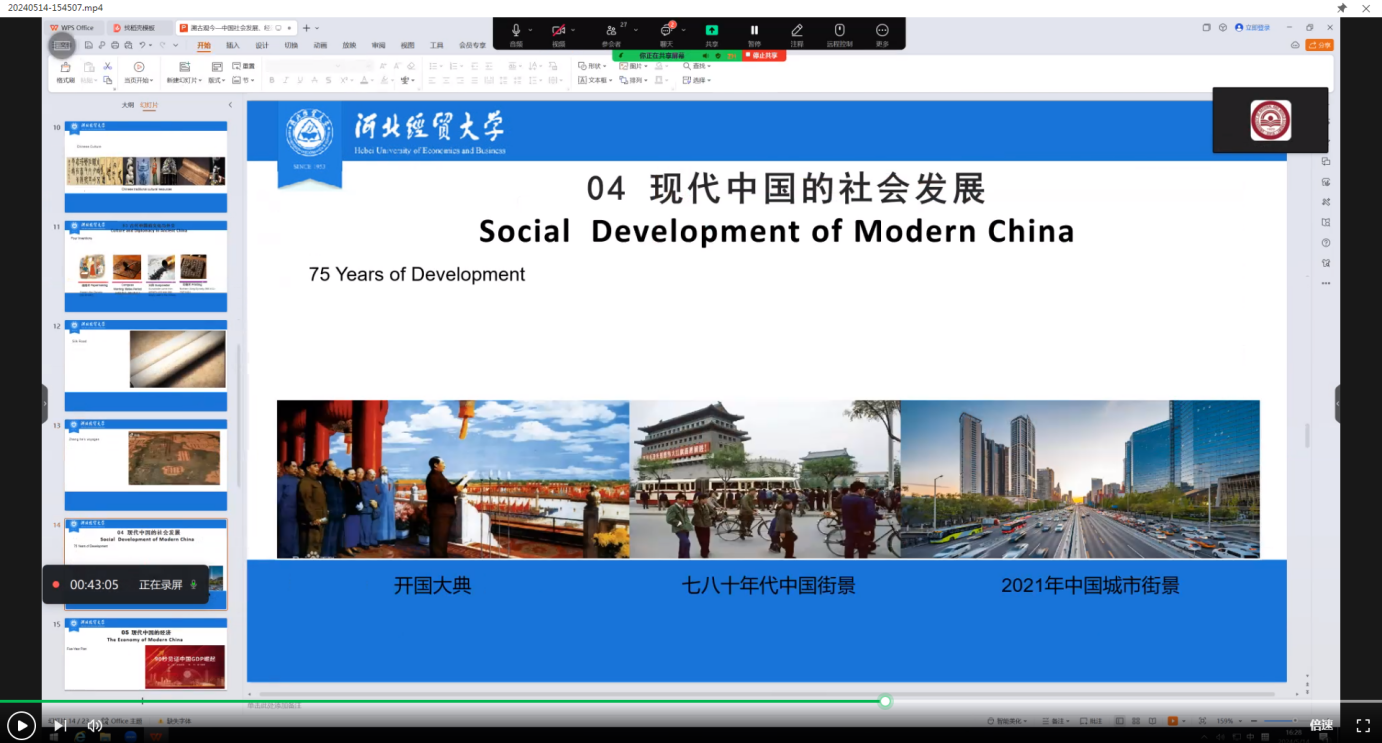Toggle italic formatting
The image size is (1382, 743).
[x=286, y=80]
